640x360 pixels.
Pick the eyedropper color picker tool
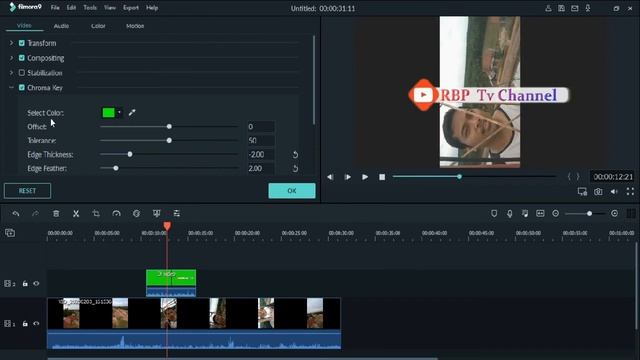pyautogui.click(x=132, y=113)
